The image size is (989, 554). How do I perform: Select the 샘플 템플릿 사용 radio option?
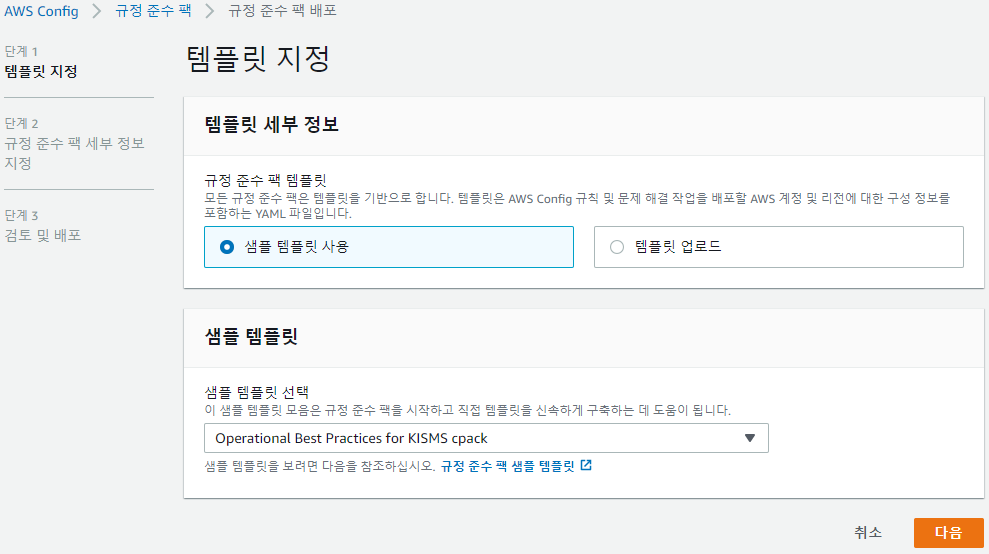(x=389, y=247)
